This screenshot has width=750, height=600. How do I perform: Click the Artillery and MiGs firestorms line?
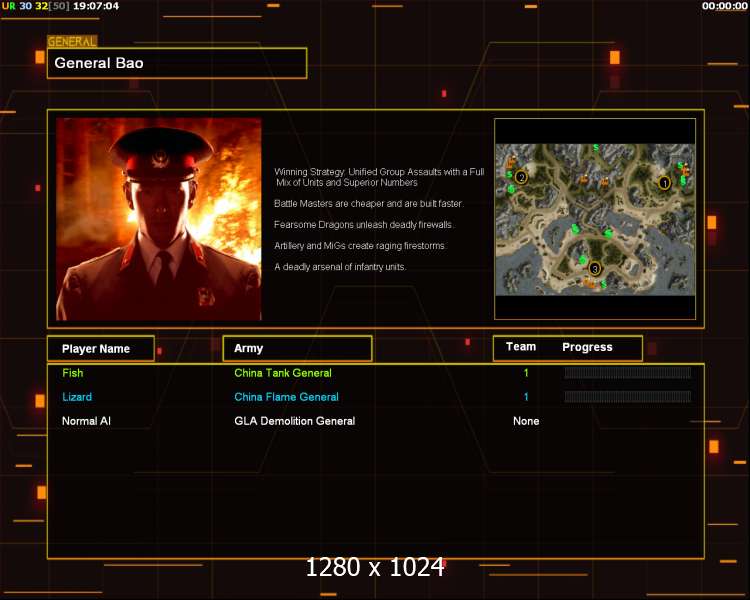point(360,245)
